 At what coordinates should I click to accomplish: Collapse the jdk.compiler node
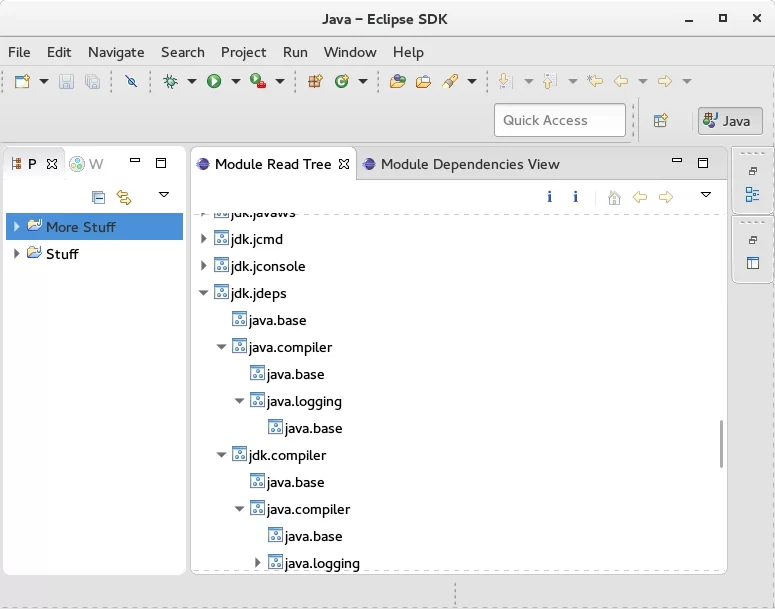pos(221,455)
